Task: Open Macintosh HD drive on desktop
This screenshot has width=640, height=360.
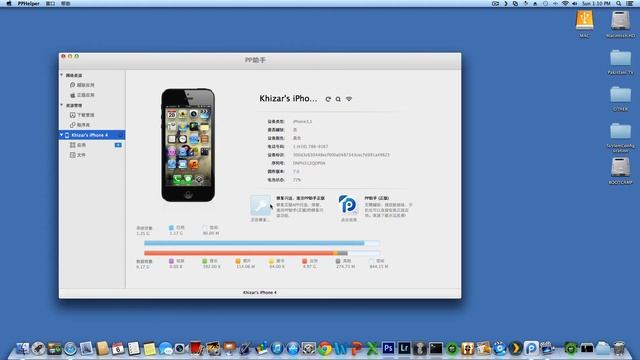Action: [620, 24]
